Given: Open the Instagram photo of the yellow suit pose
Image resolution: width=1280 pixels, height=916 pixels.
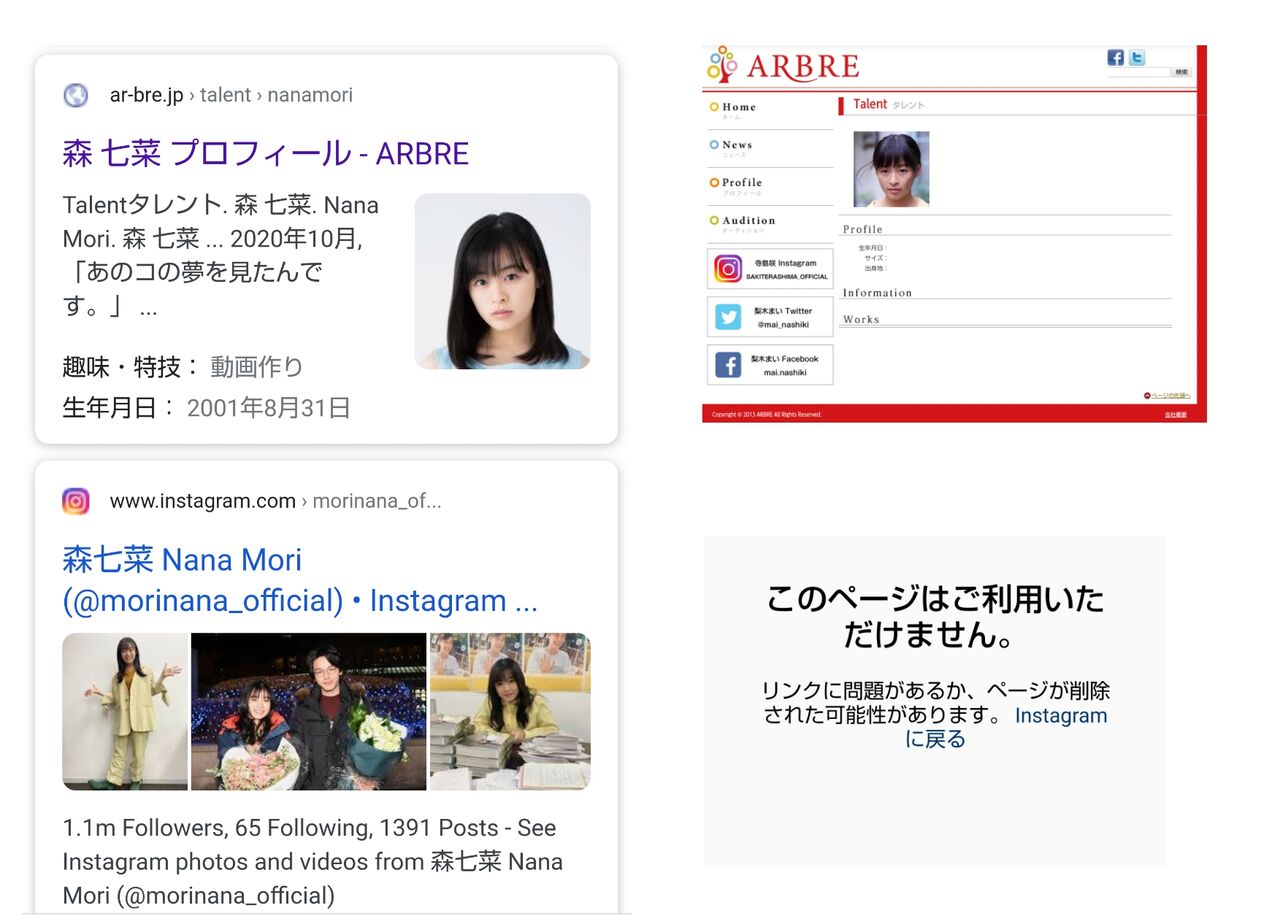Looking at the screenshot, I should pyautogui.click(x=125, y=711).
